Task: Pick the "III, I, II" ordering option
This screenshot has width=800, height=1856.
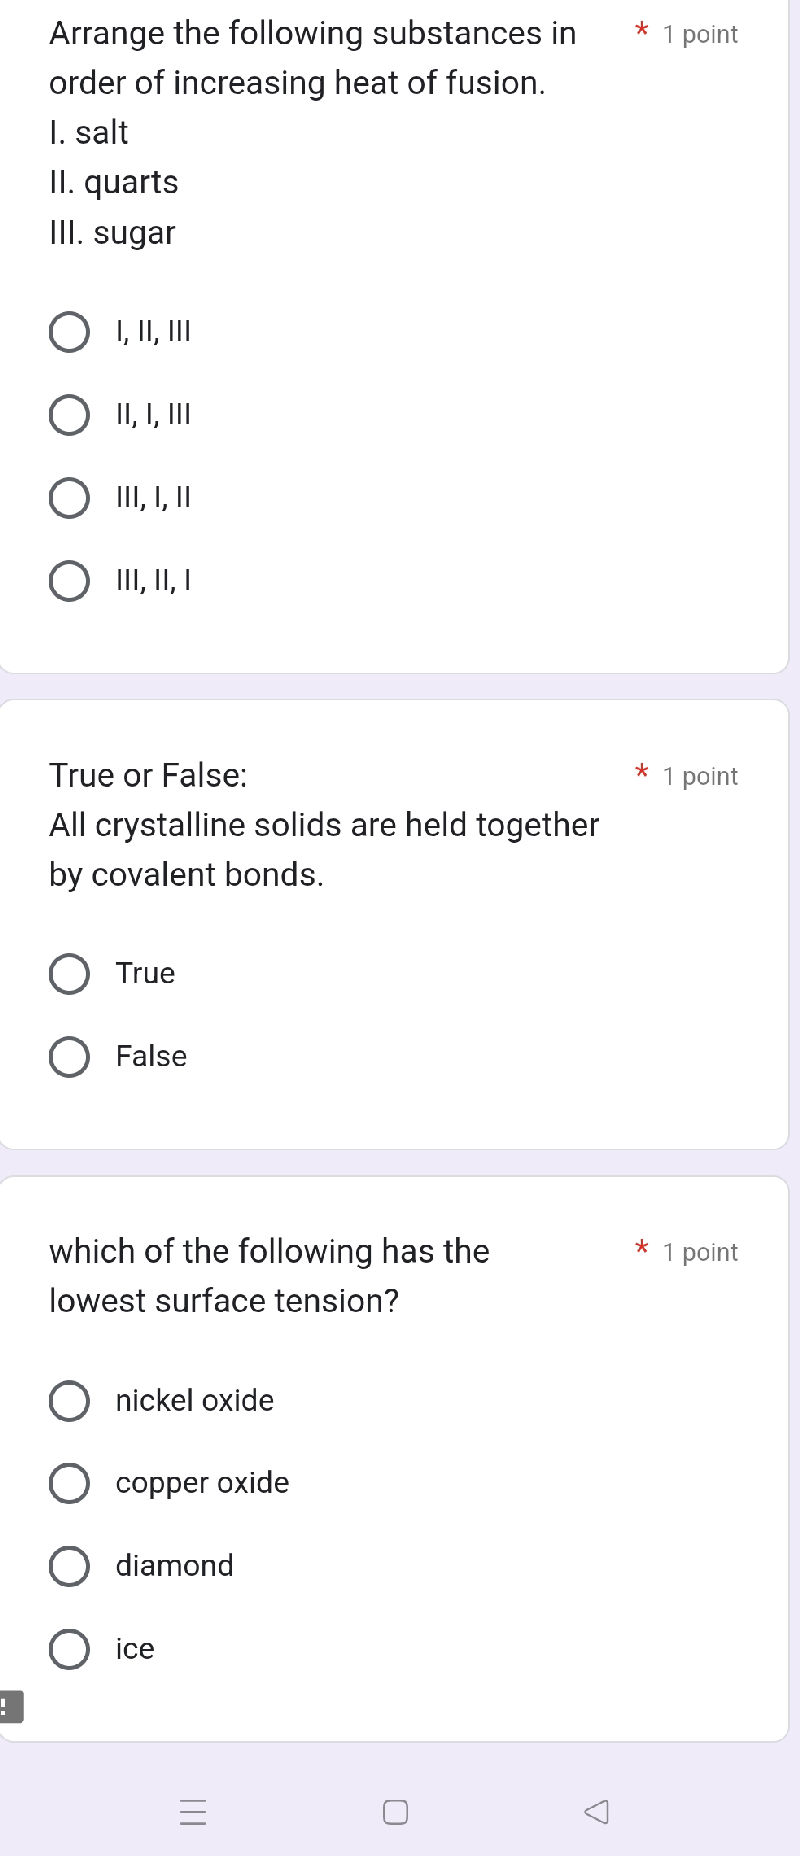Action: click(x=69, y=498)
